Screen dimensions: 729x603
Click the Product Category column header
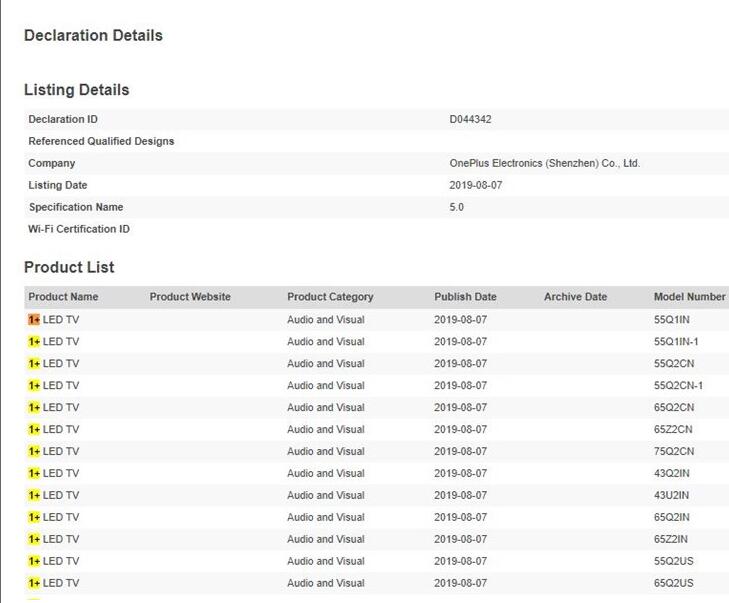[330, 297]
